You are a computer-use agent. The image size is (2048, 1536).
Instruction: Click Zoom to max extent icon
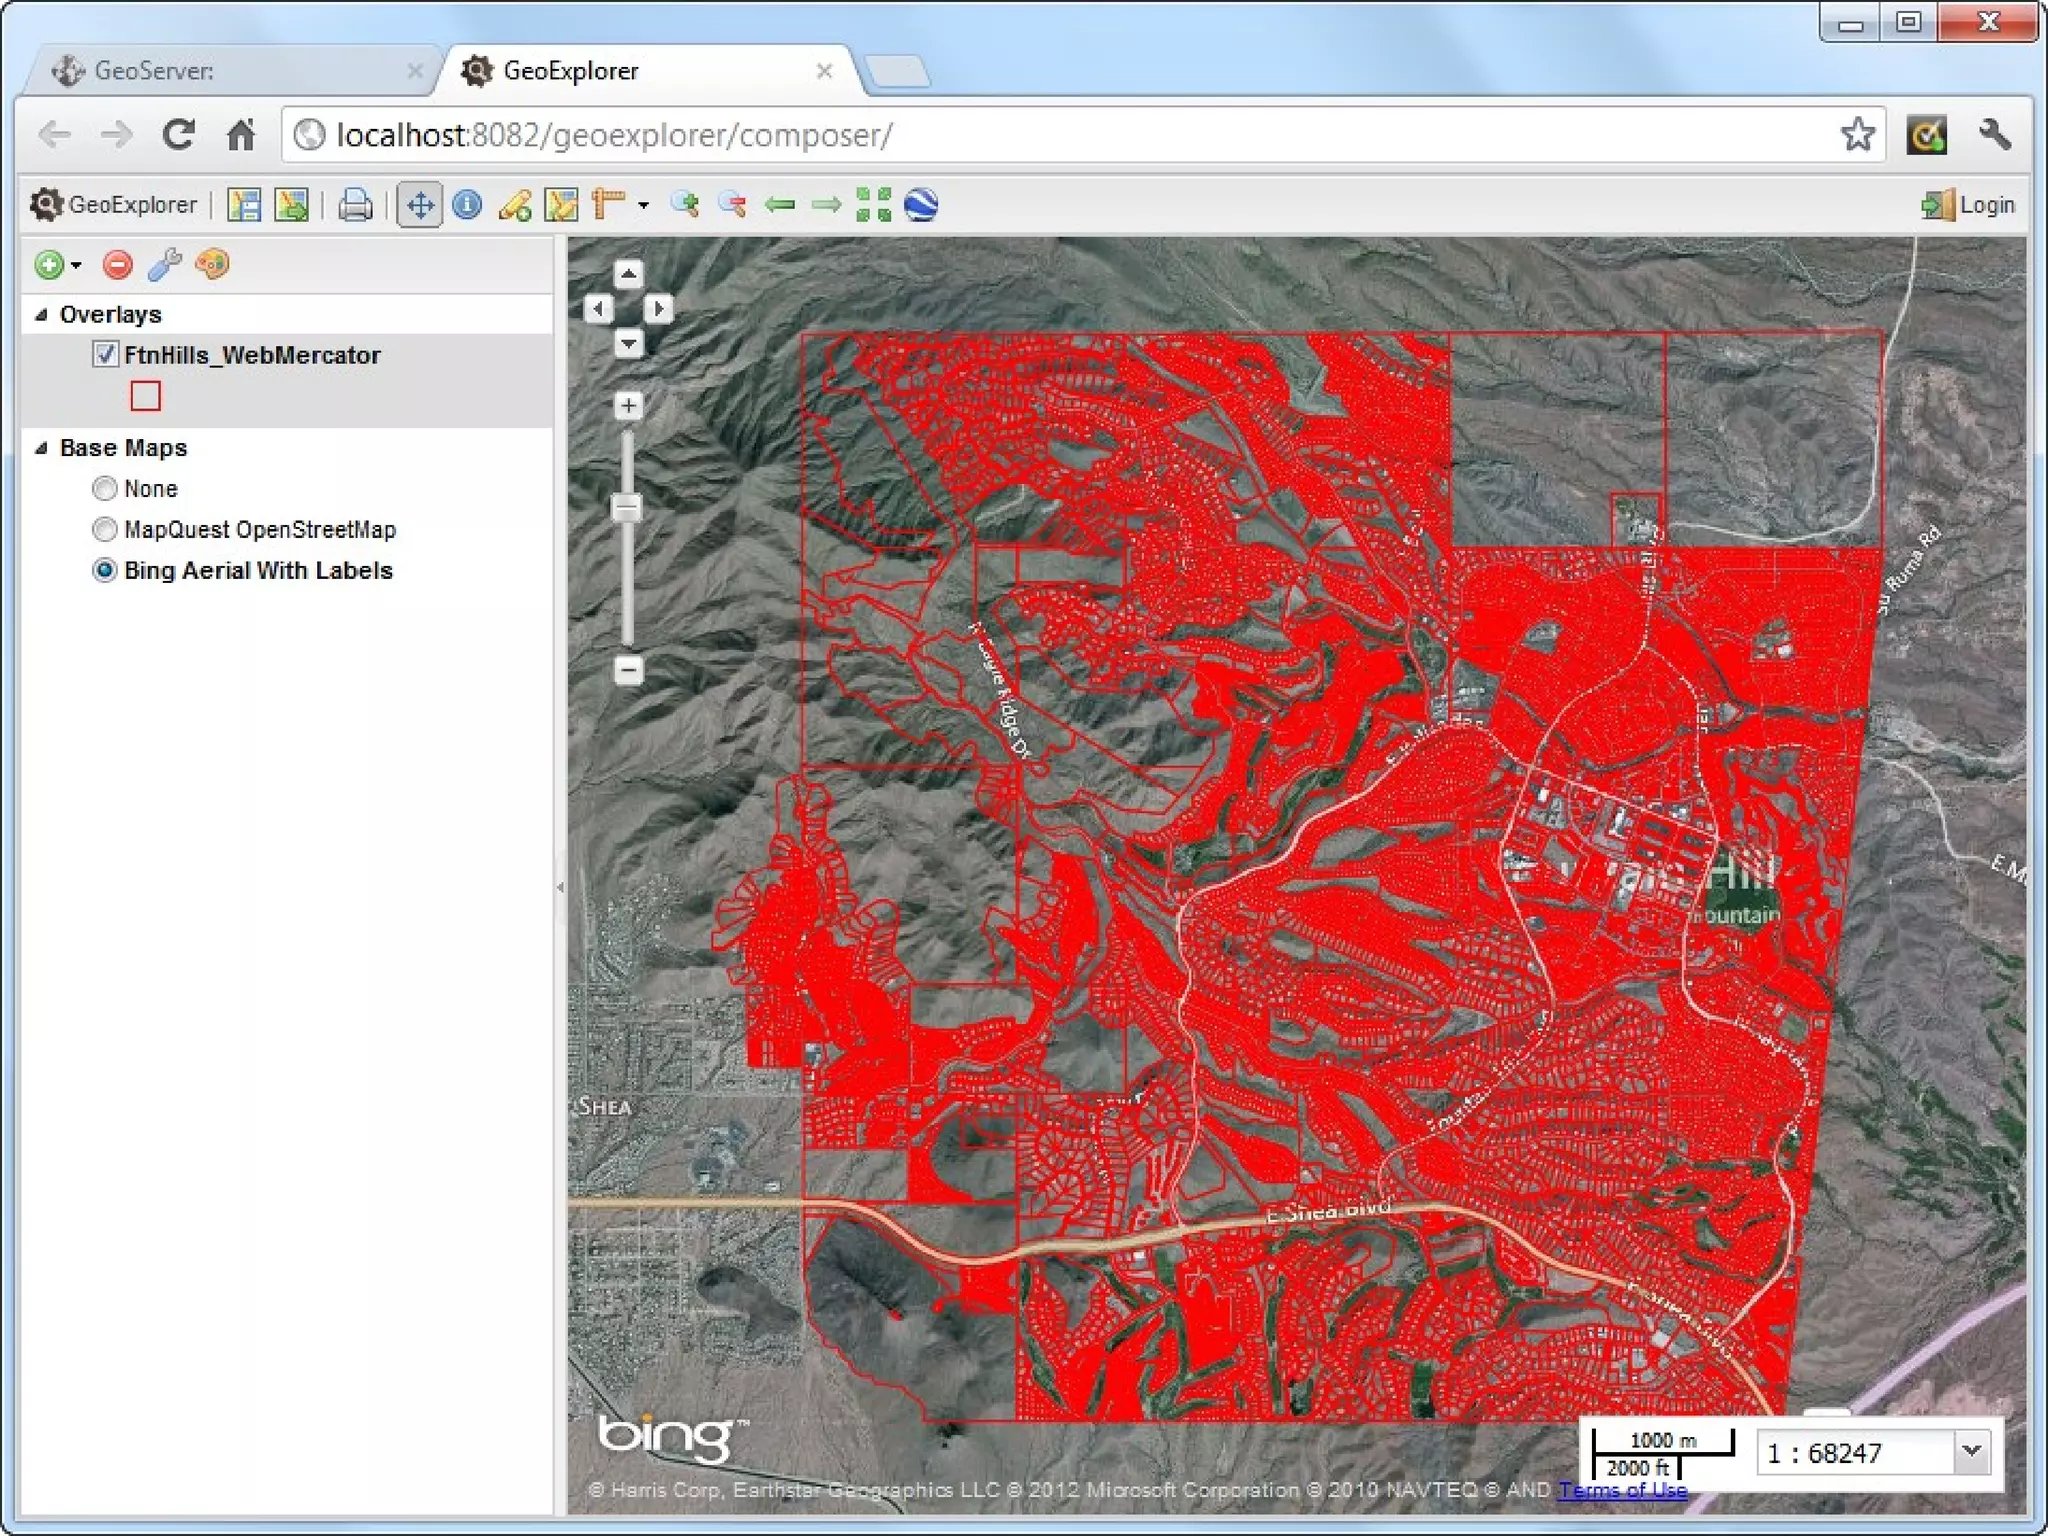pyautogui.click(x=873, y=205)
